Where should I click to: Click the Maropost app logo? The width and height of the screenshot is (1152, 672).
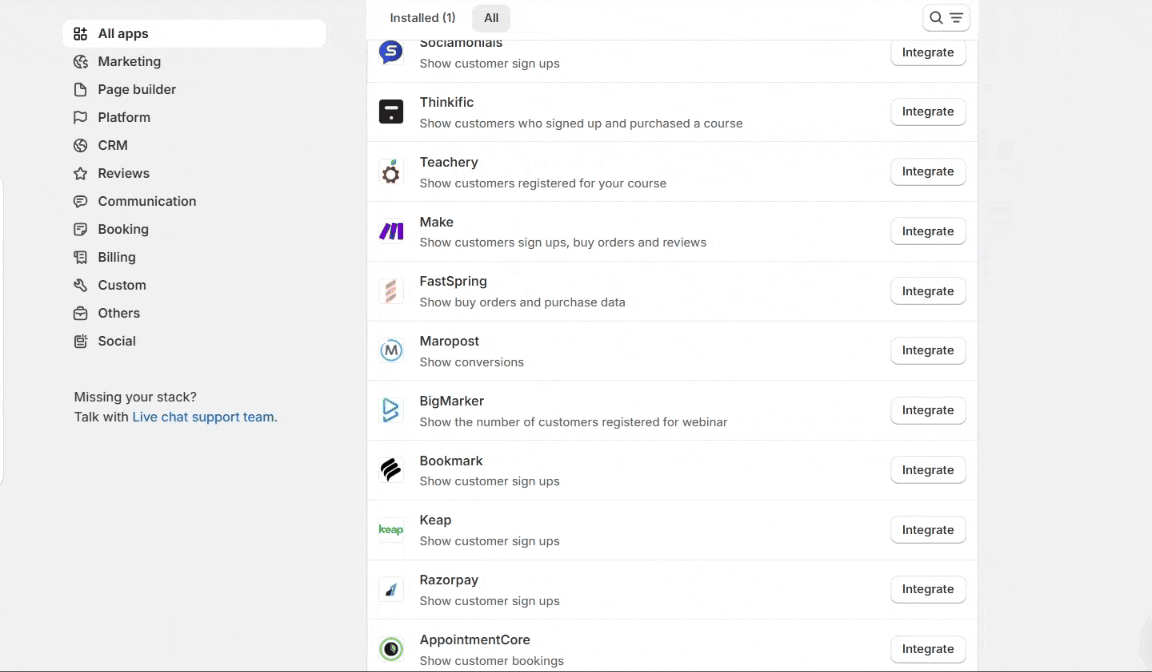391,350
